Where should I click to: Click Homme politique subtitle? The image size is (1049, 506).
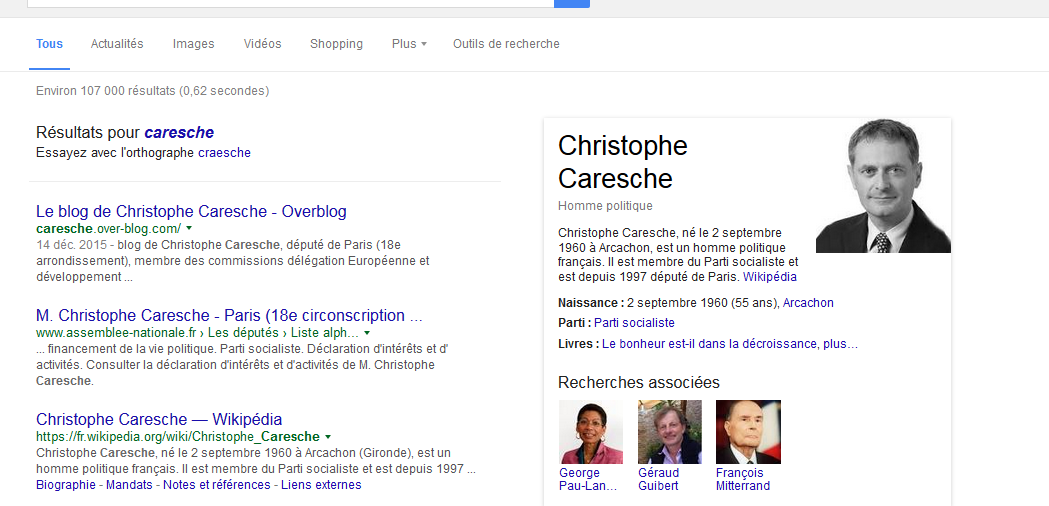[605, 205]
